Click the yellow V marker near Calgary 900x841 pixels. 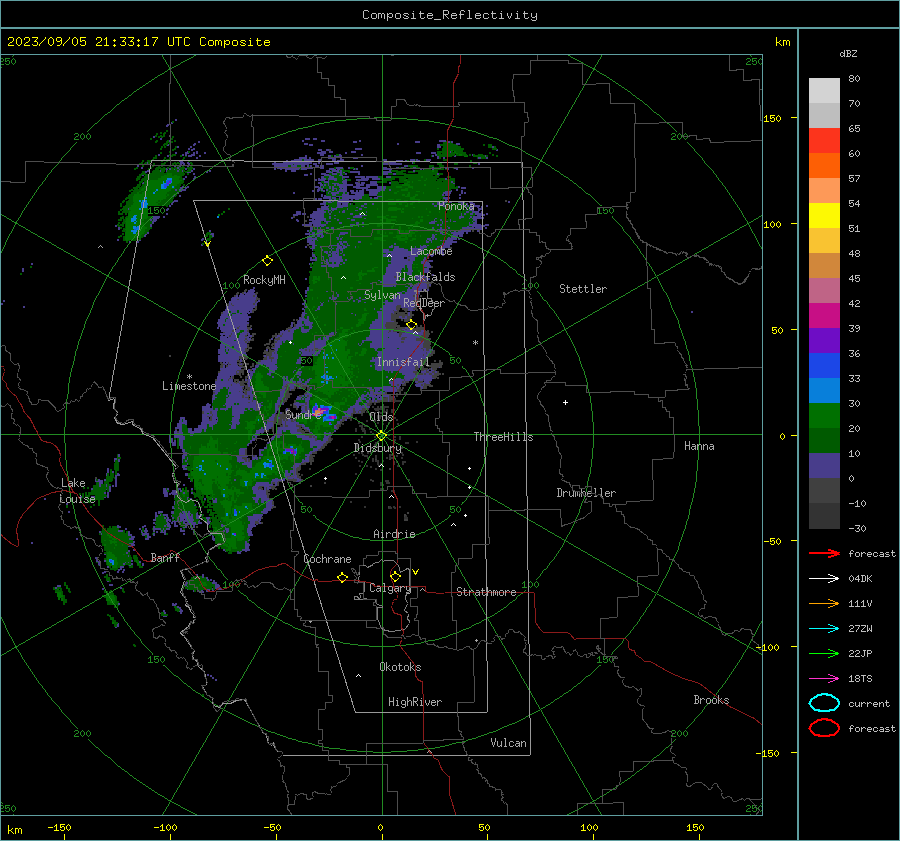pyautogui.click(x=416, y=572)
